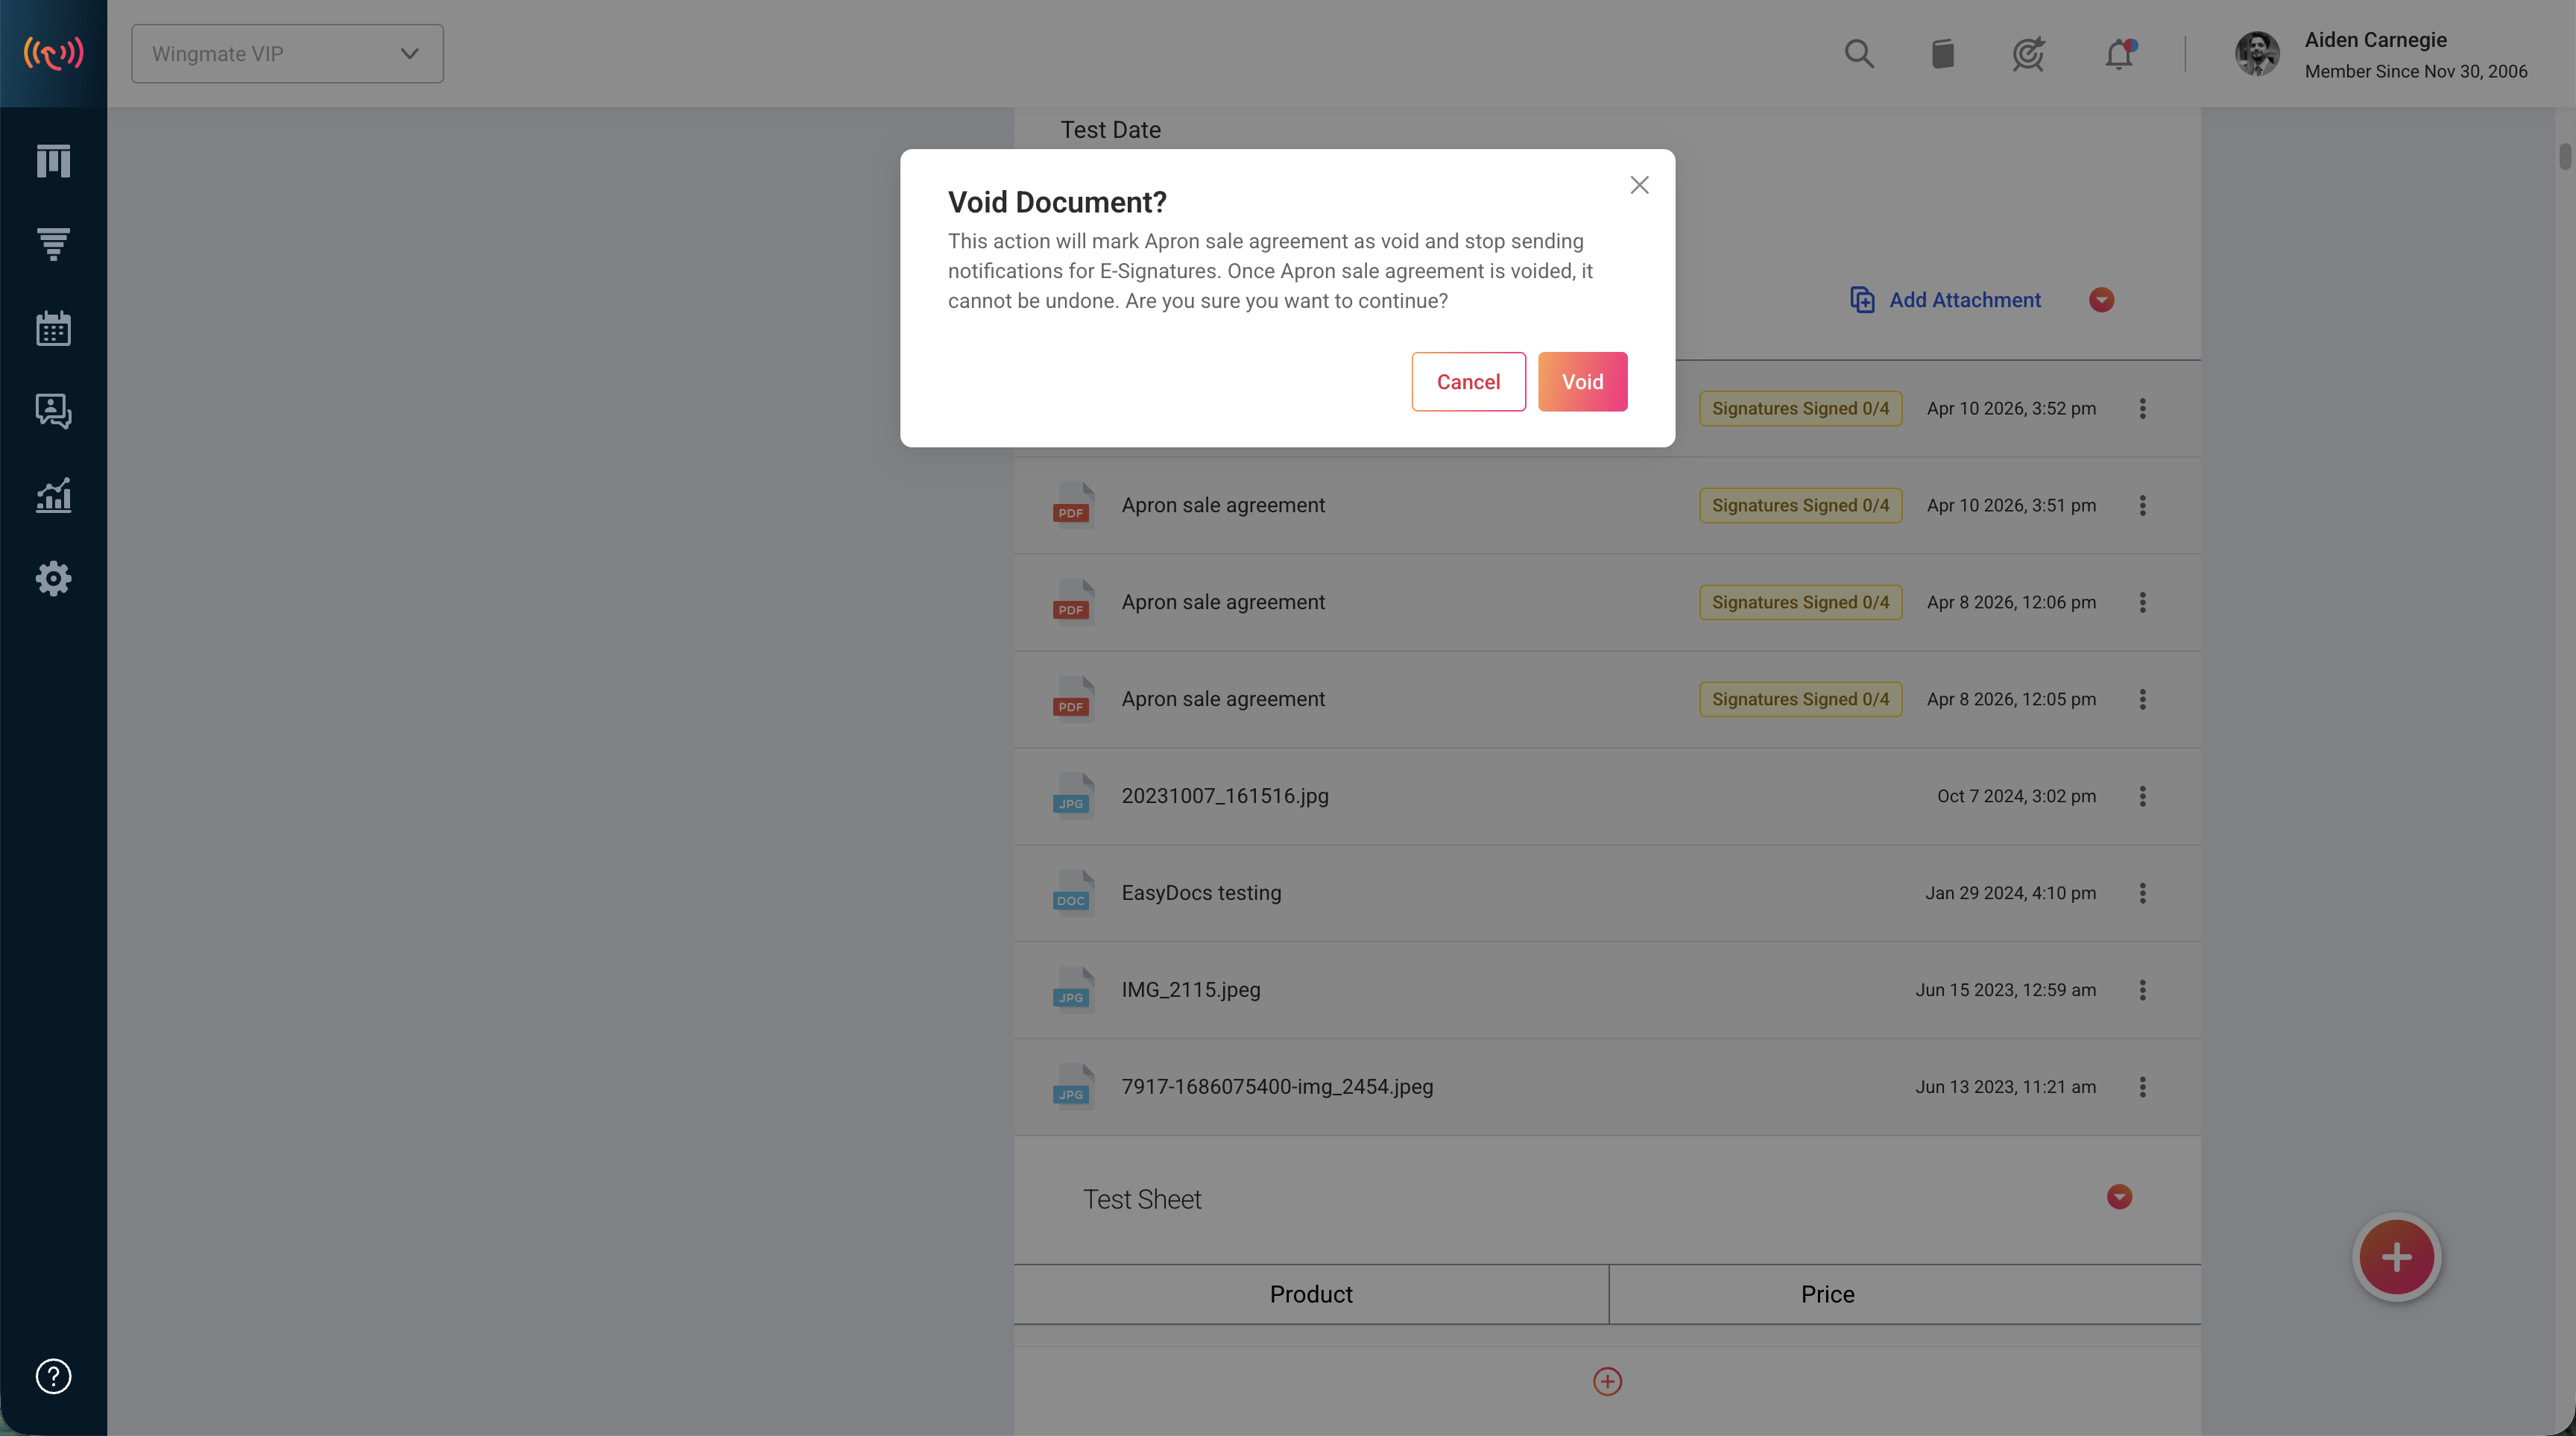
Task: Click JPG icon of 7917-1686075400-img_2454.jpeg
Action: (x=1073, y=1086)
